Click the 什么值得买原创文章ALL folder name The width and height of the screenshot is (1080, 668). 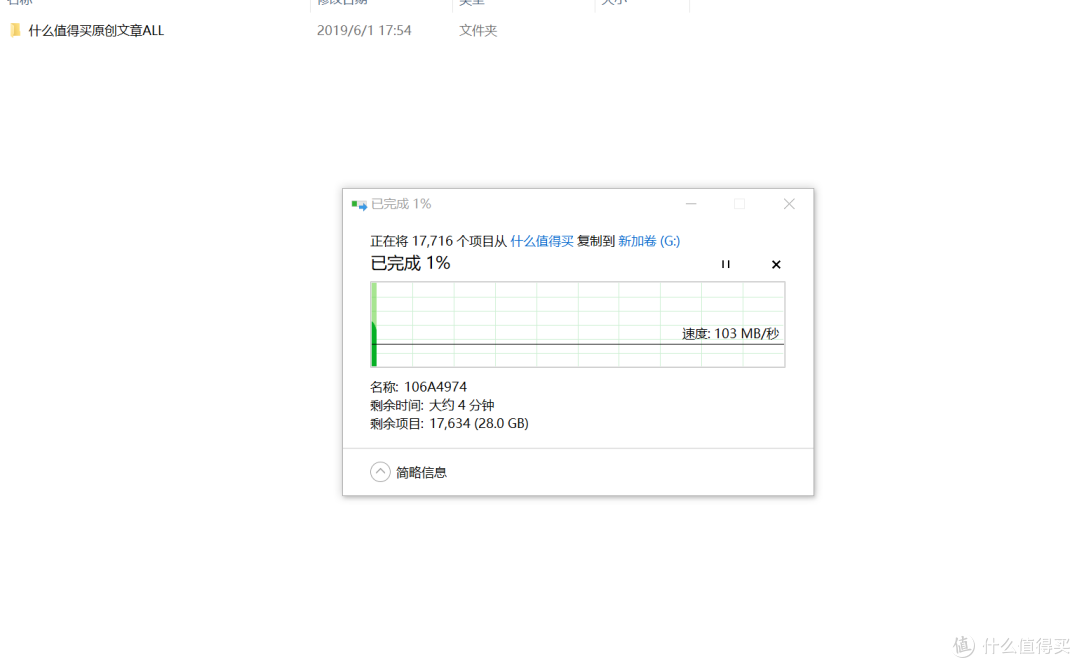(x=96, y=31)
